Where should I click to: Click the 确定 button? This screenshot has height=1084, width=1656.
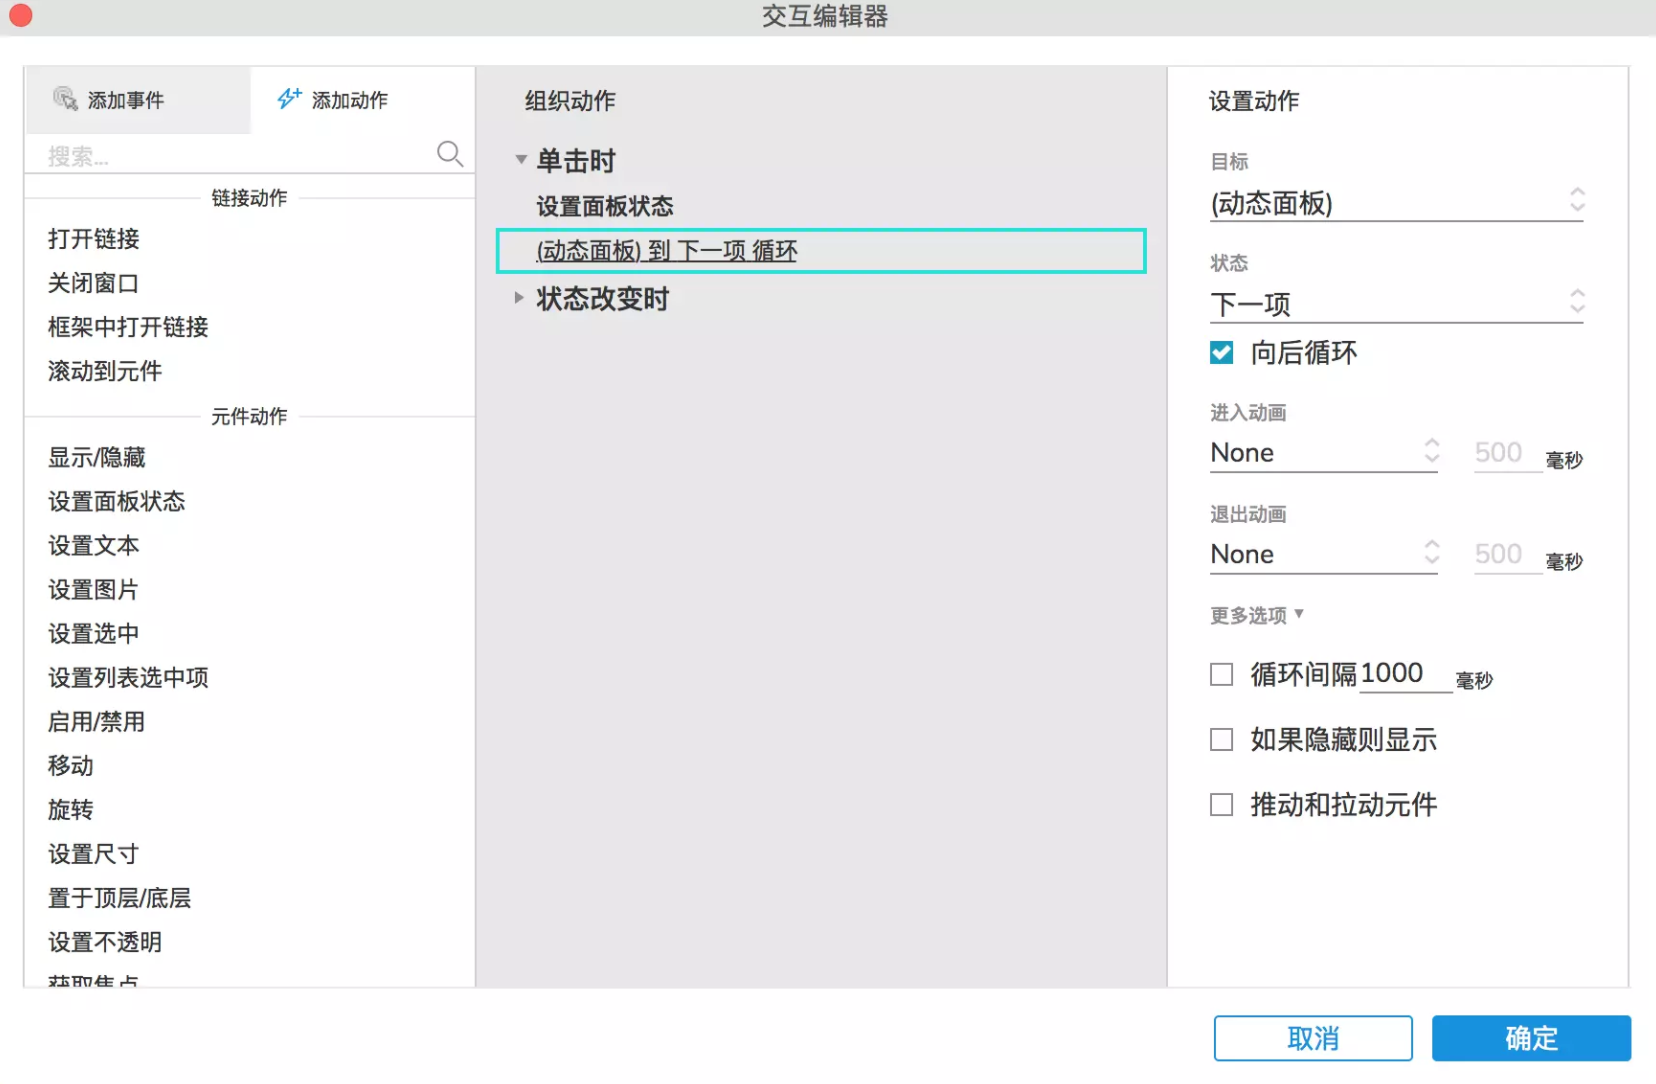tap(1531, 1038)
